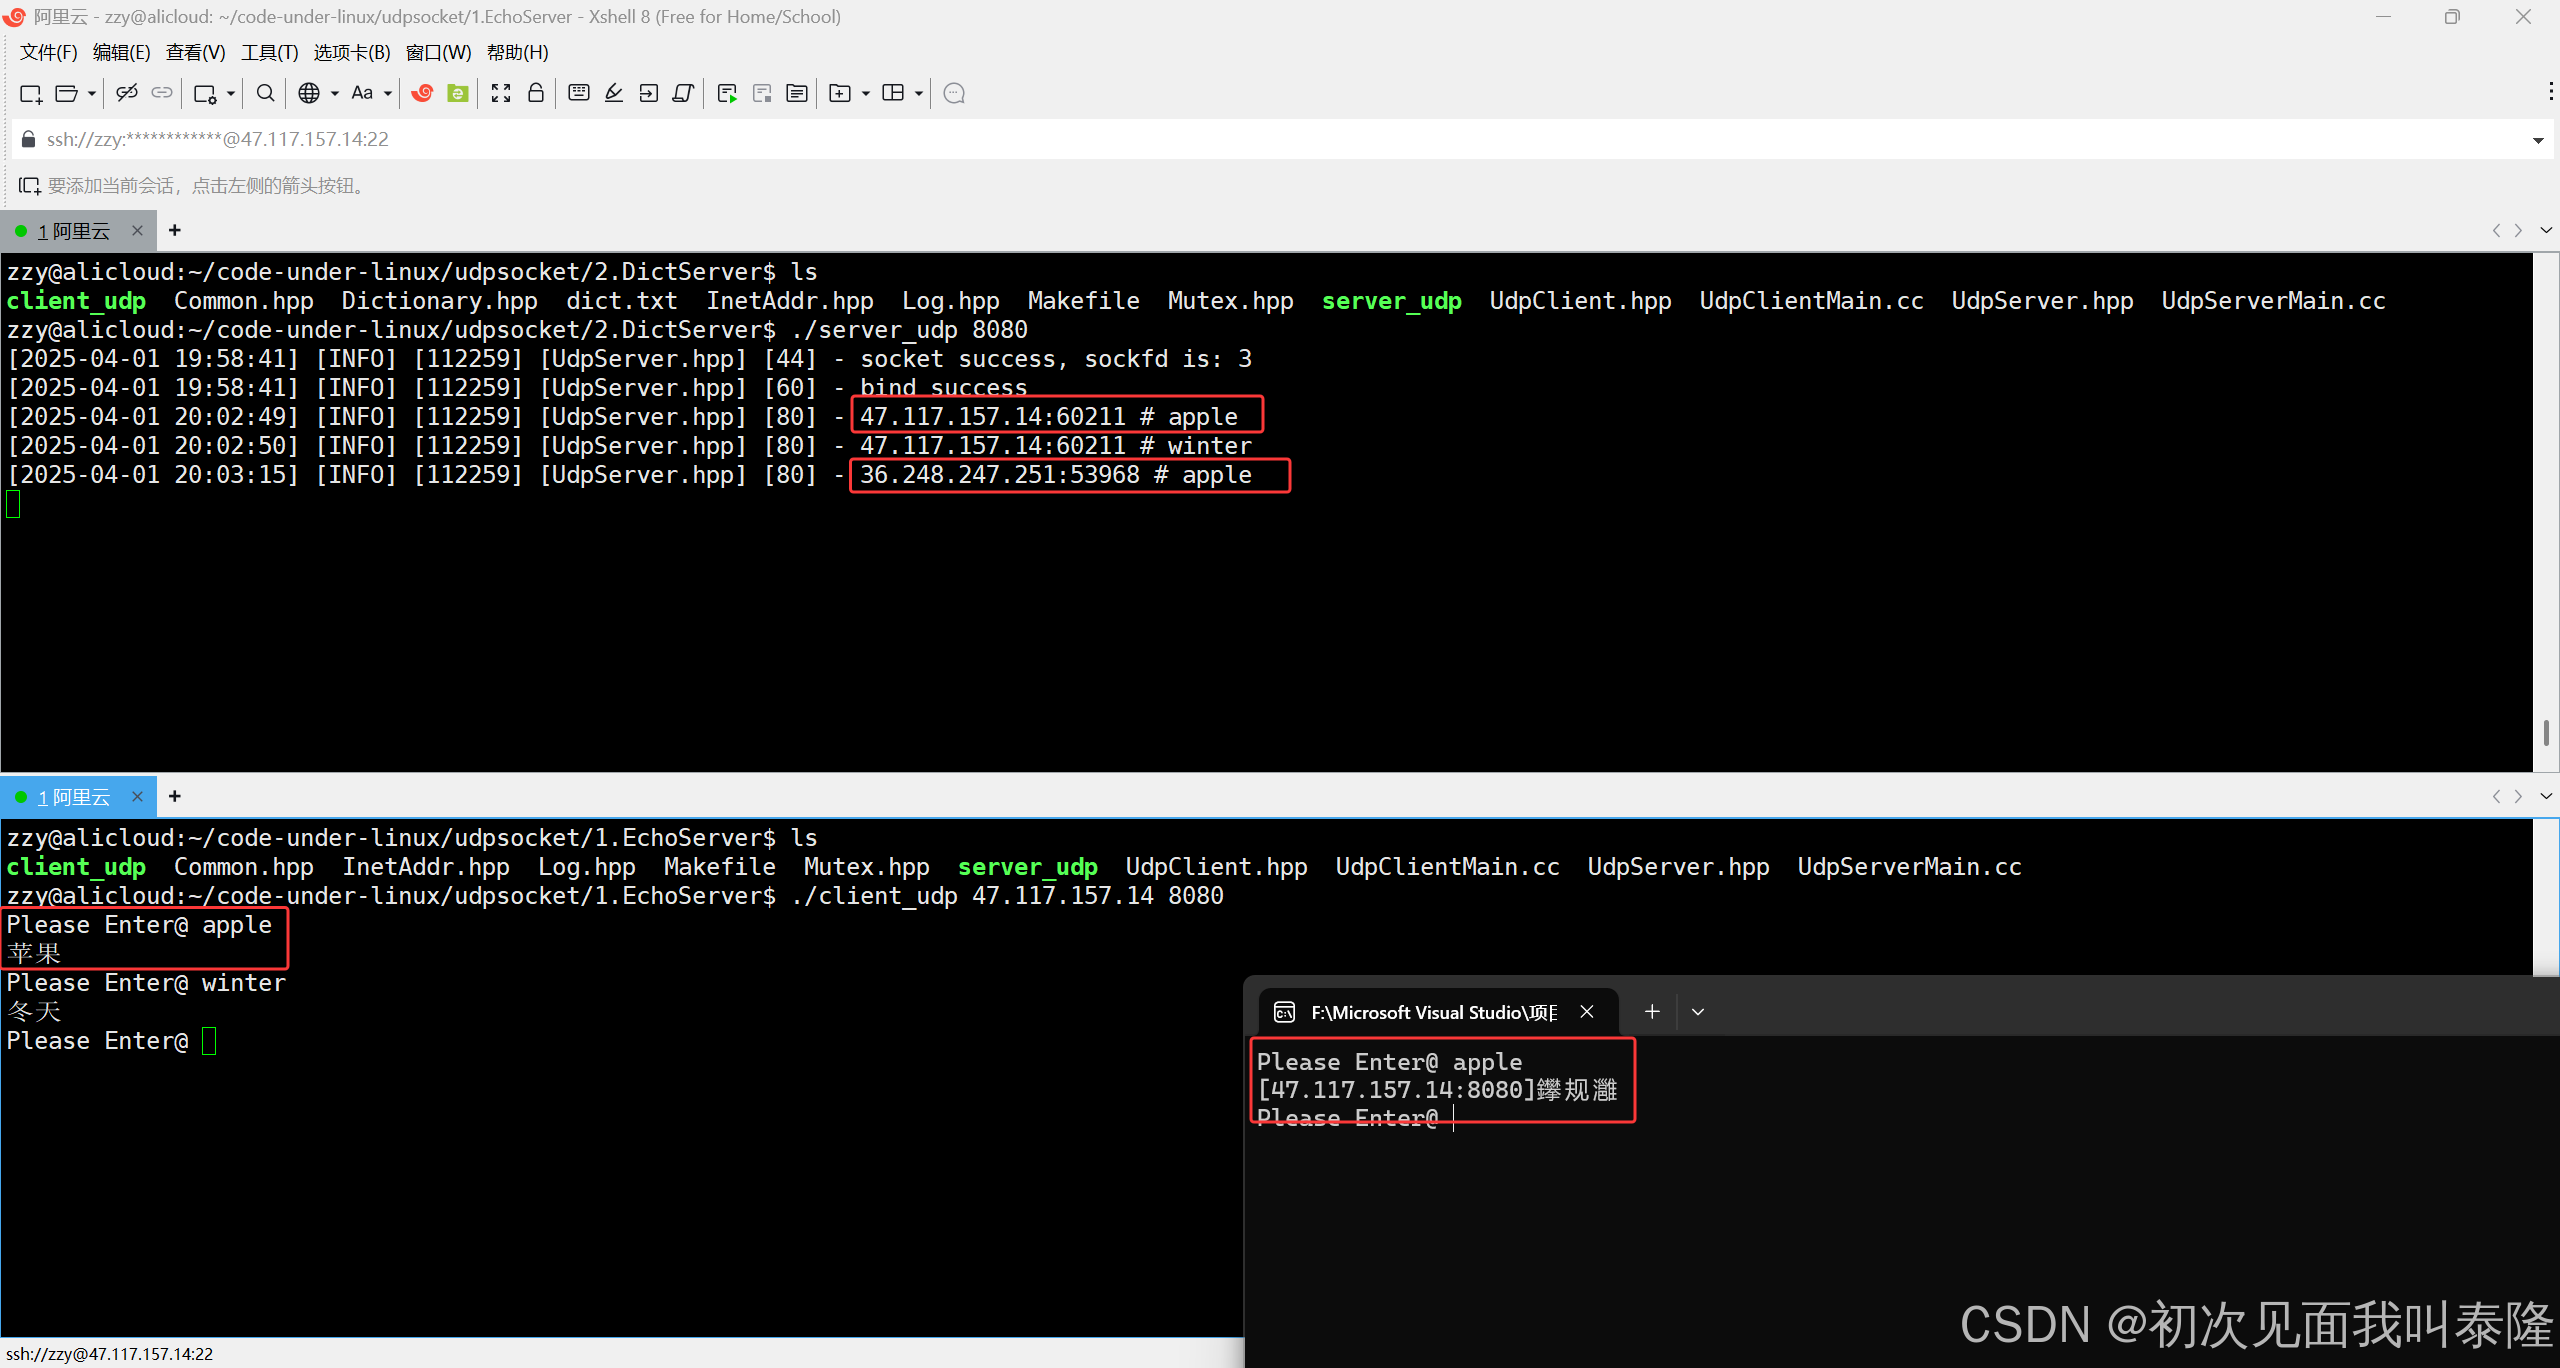Open the 工具(T) menu
The height and width of the screenshot is (1368, 2560).
269,52
